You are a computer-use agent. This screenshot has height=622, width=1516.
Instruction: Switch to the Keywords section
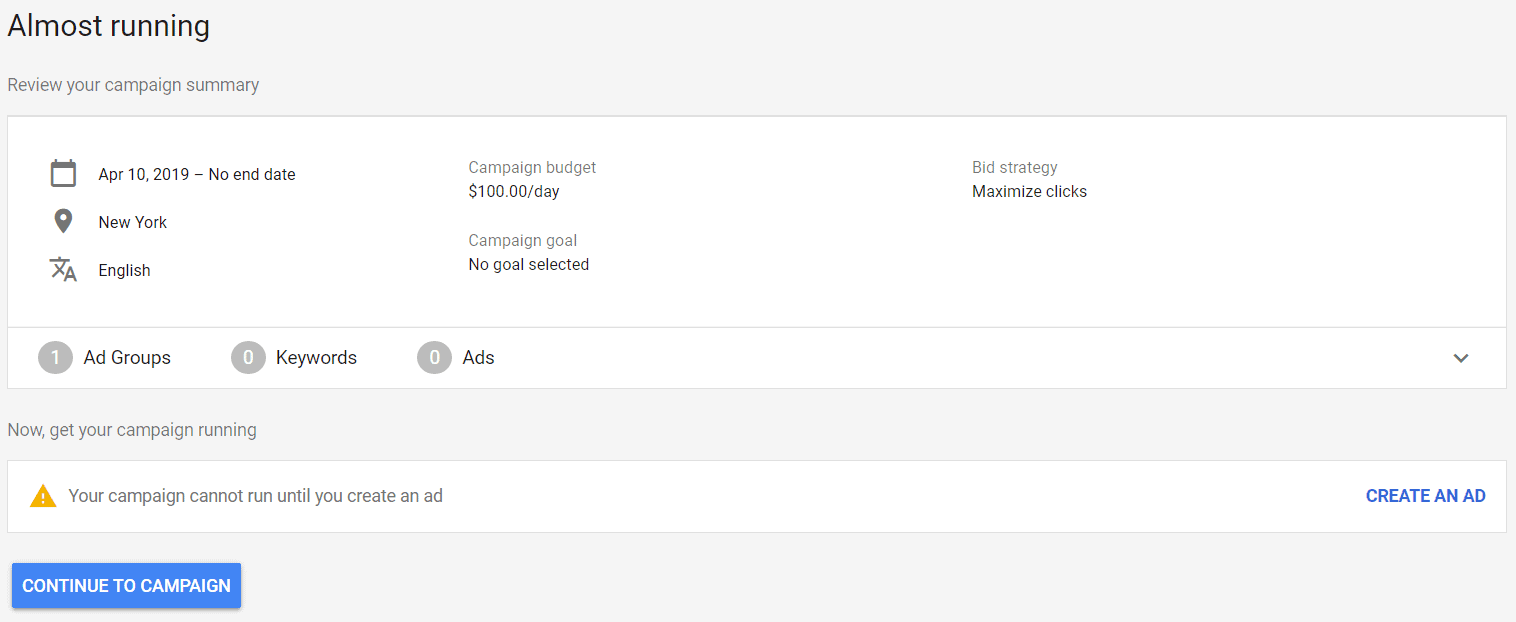tap(316, 357)
